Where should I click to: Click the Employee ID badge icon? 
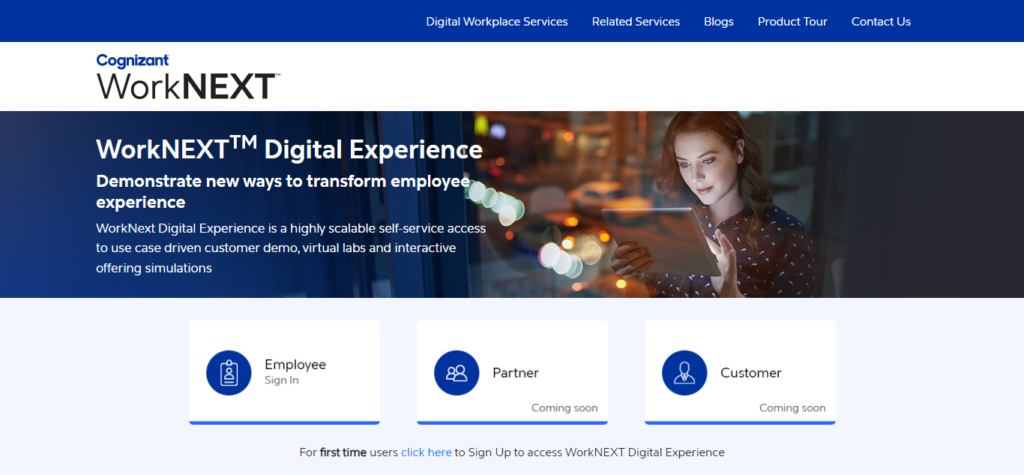click(229, 373)
